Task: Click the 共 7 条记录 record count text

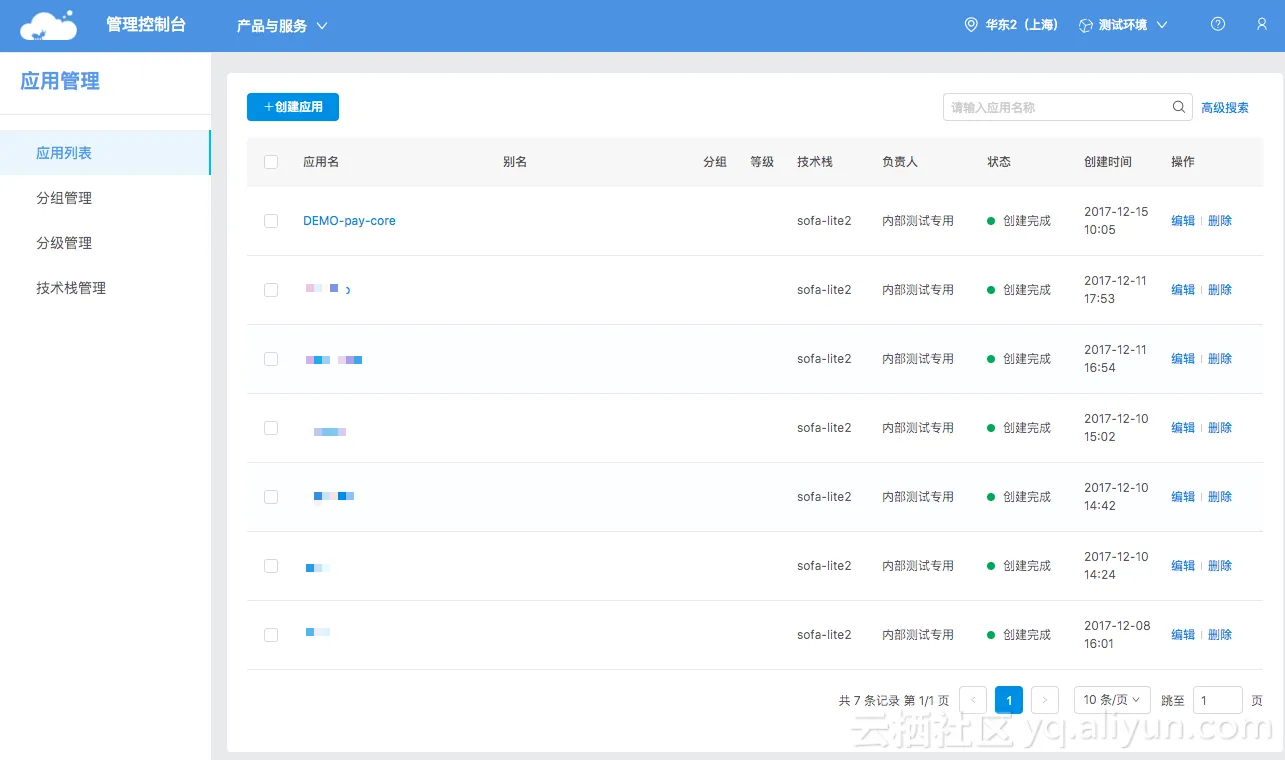Action: 869,701
